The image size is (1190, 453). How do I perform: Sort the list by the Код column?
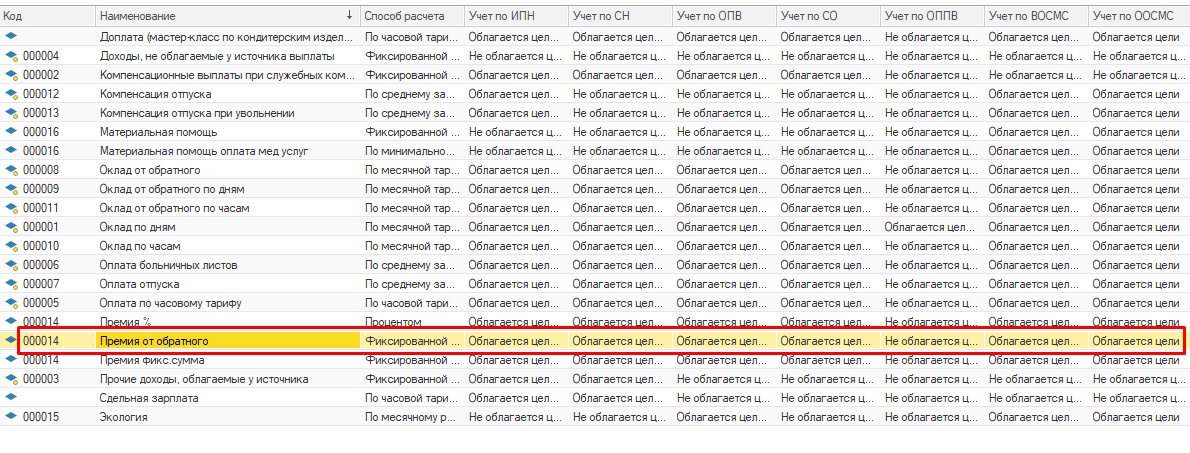click(x=48, y=15)
